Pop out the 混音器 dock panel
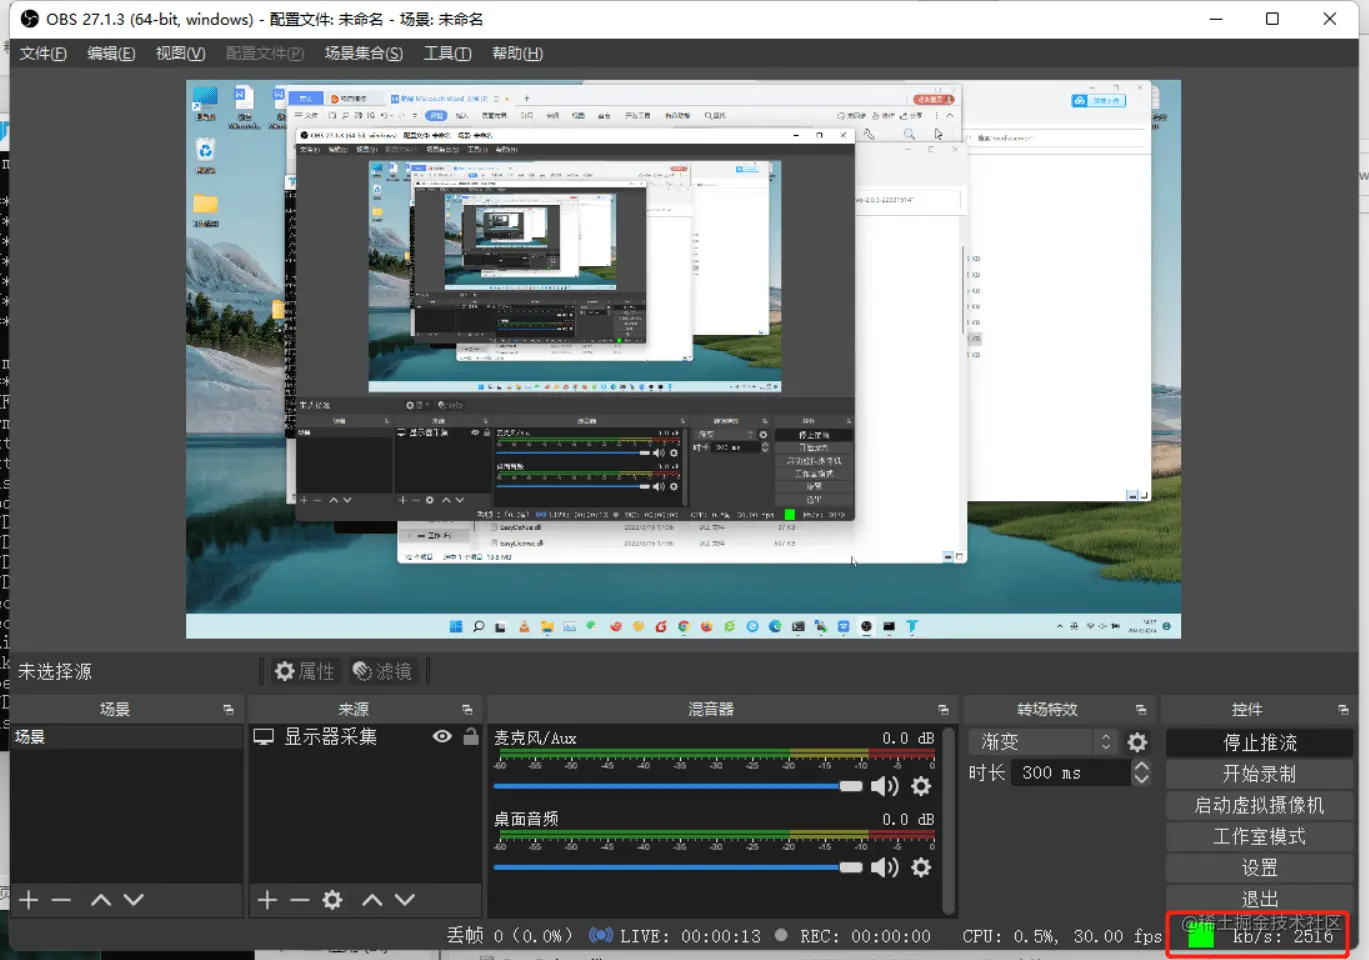The width and height of the screenshot is (1369, 960). click(x=943, y=709)
